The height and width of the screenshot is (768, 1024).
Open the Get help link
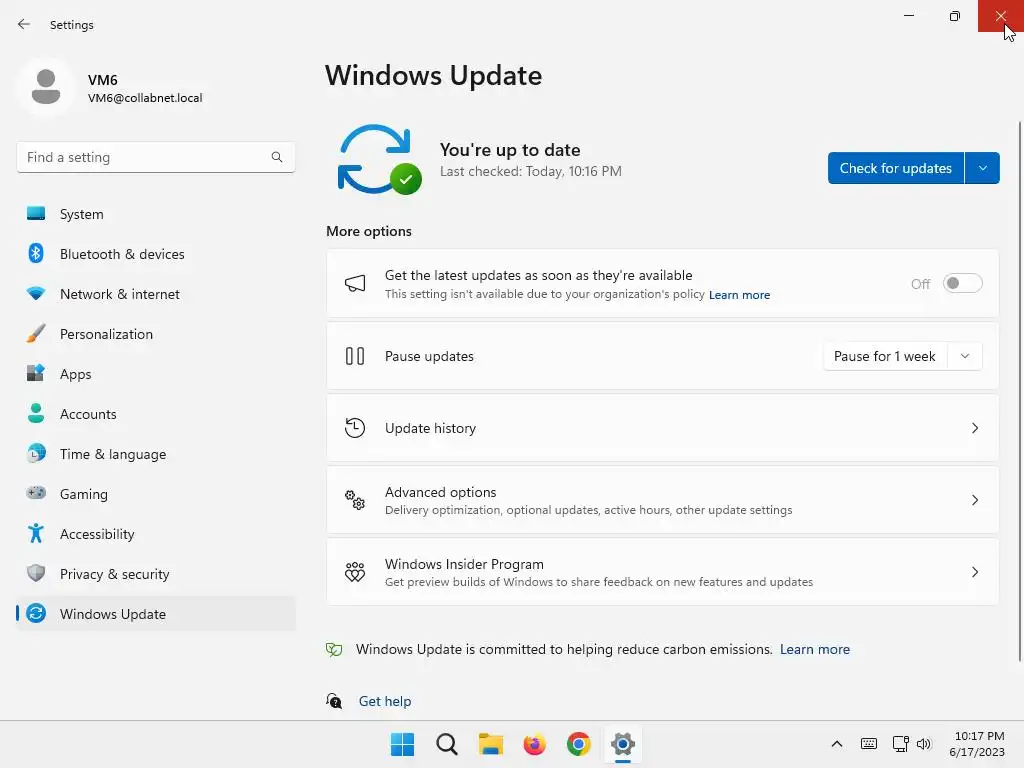coord(385,701)
